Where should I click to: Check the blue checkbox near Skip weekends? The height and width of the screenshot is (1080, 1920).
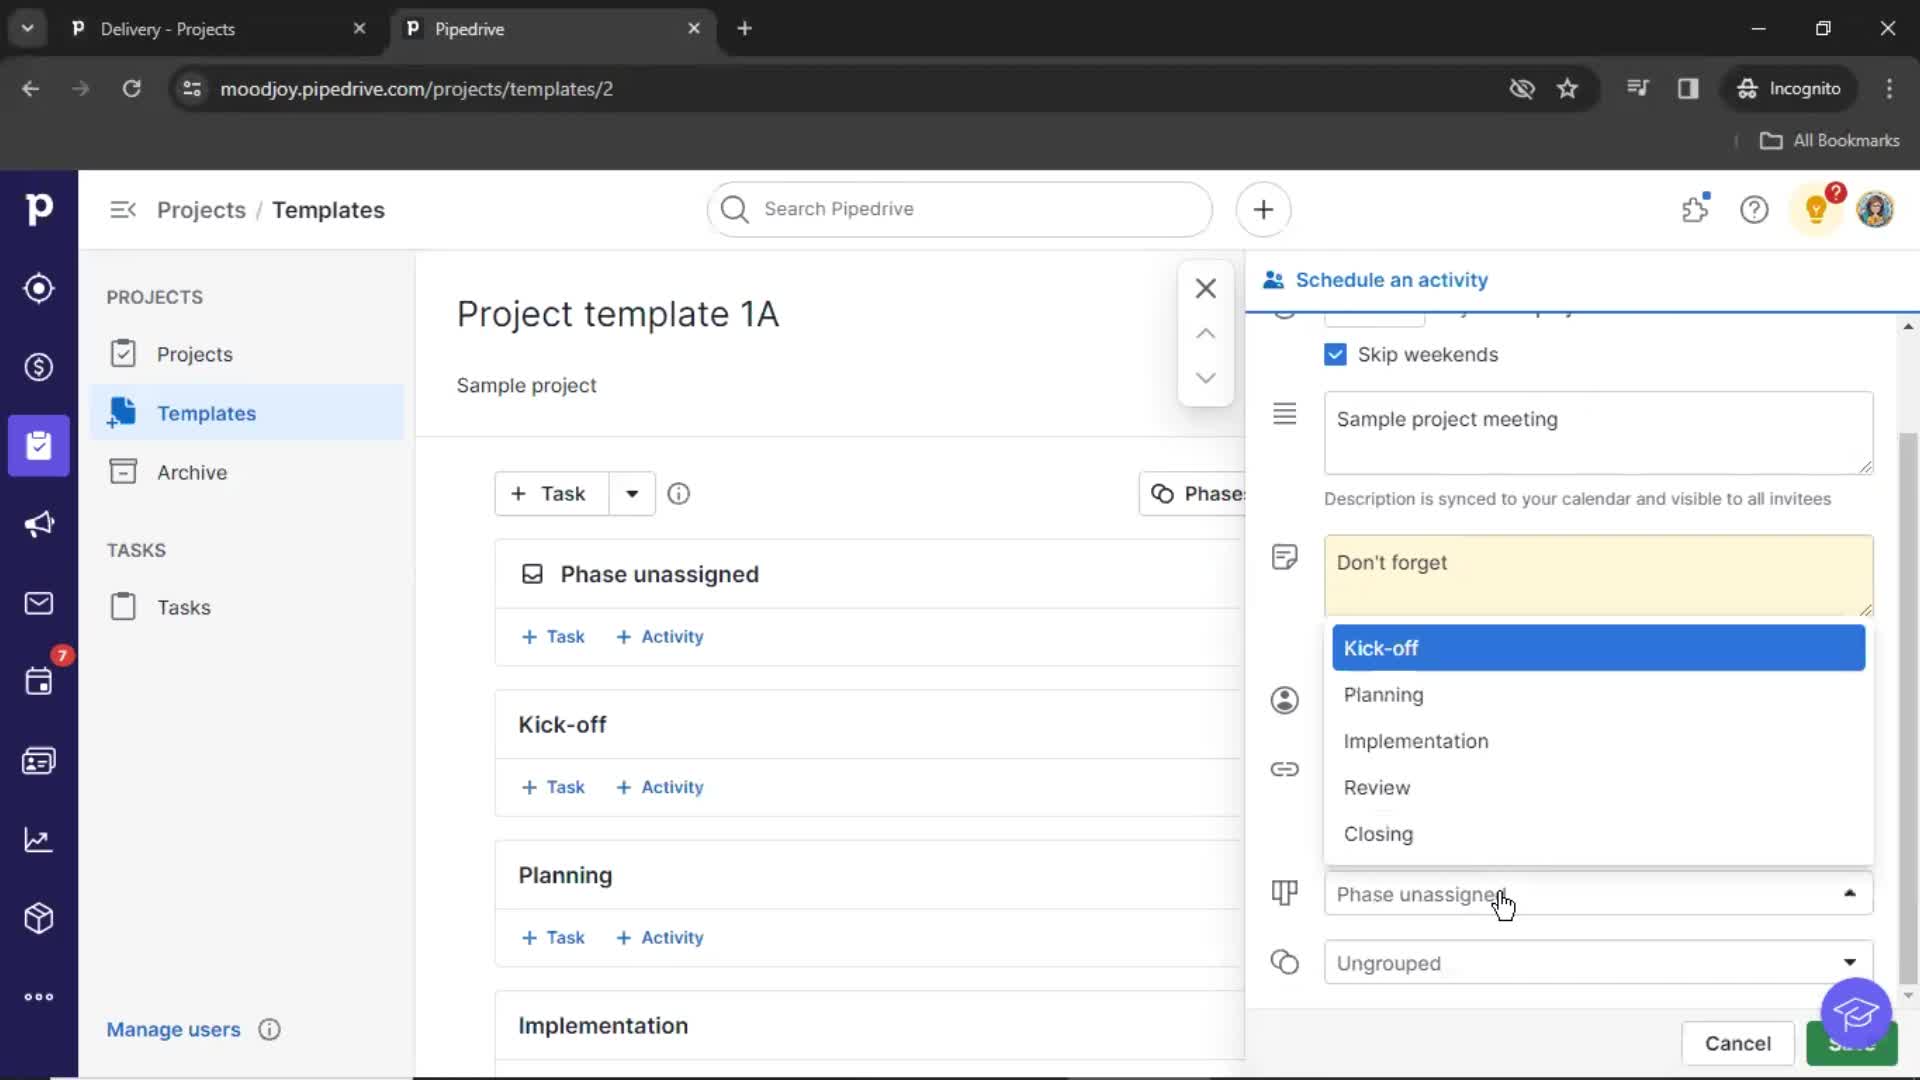pyautogui.click(x=1336, y=353)
